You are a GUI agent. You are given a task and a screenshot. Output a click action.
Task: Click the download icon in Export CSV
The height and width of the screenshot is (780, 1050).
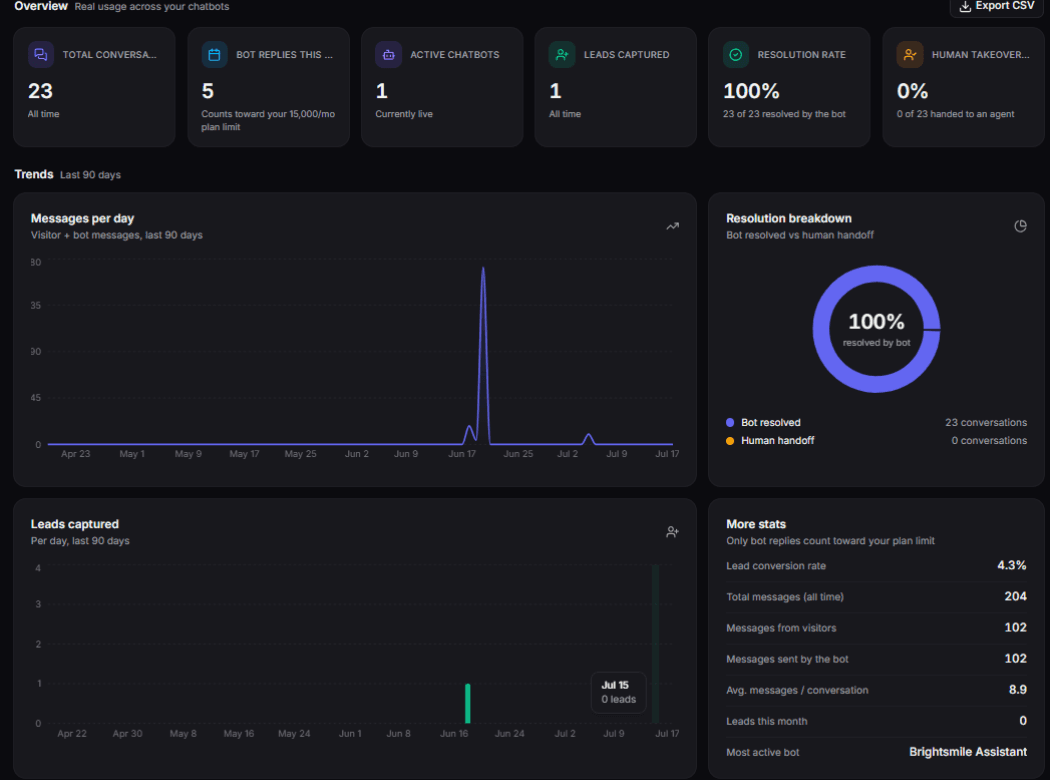tap(965, 7)
